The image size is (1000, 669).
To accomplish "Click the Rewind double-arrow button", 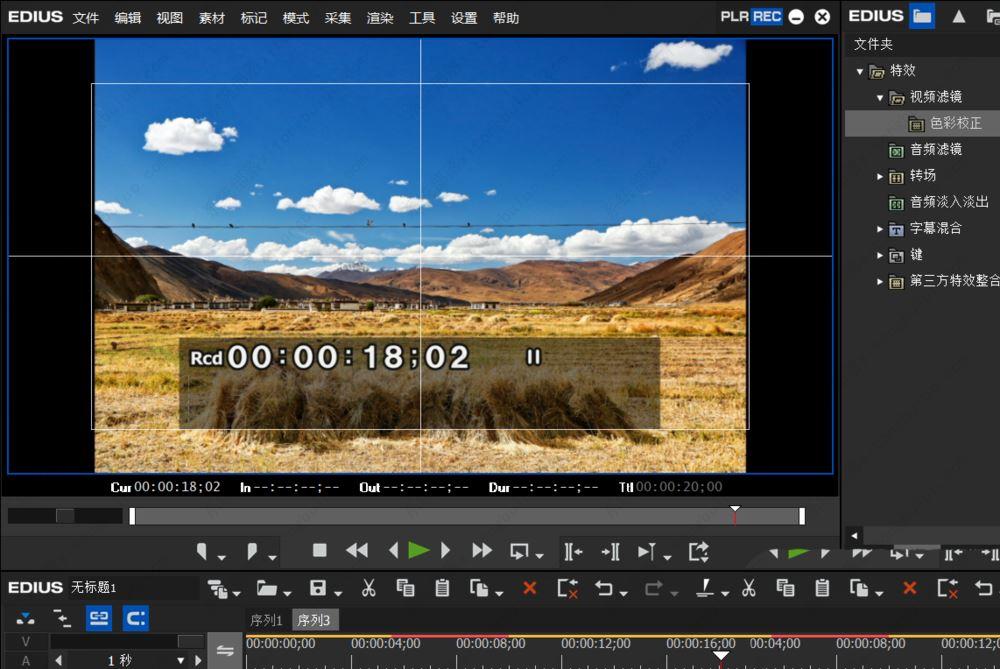I will (x=357, y=550).
